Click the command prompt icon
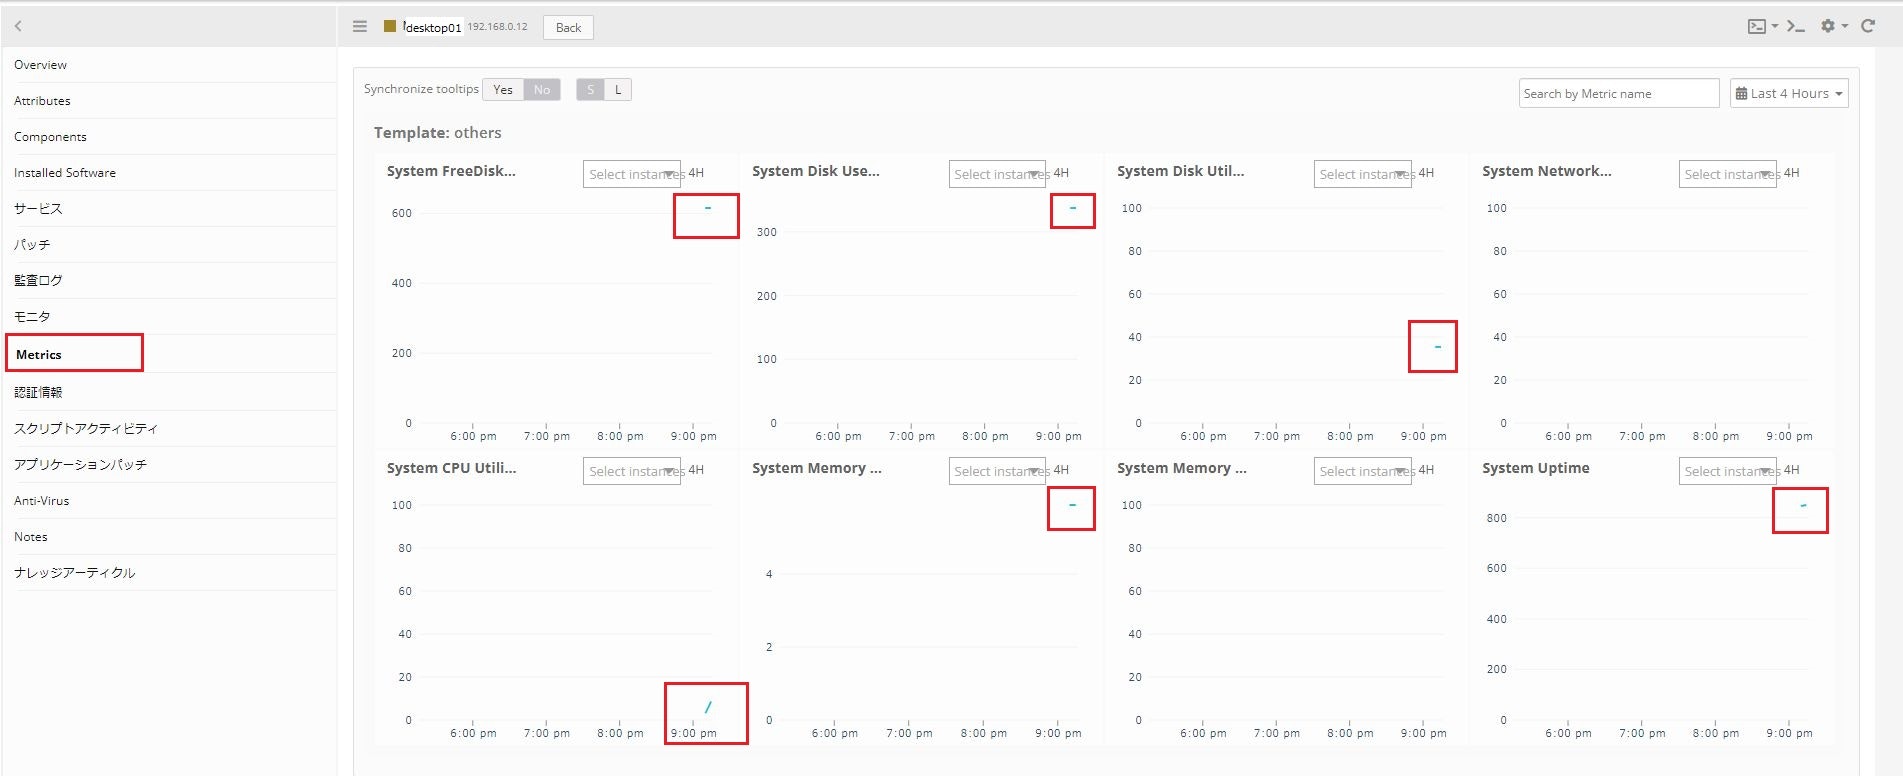 (1796, 27)
